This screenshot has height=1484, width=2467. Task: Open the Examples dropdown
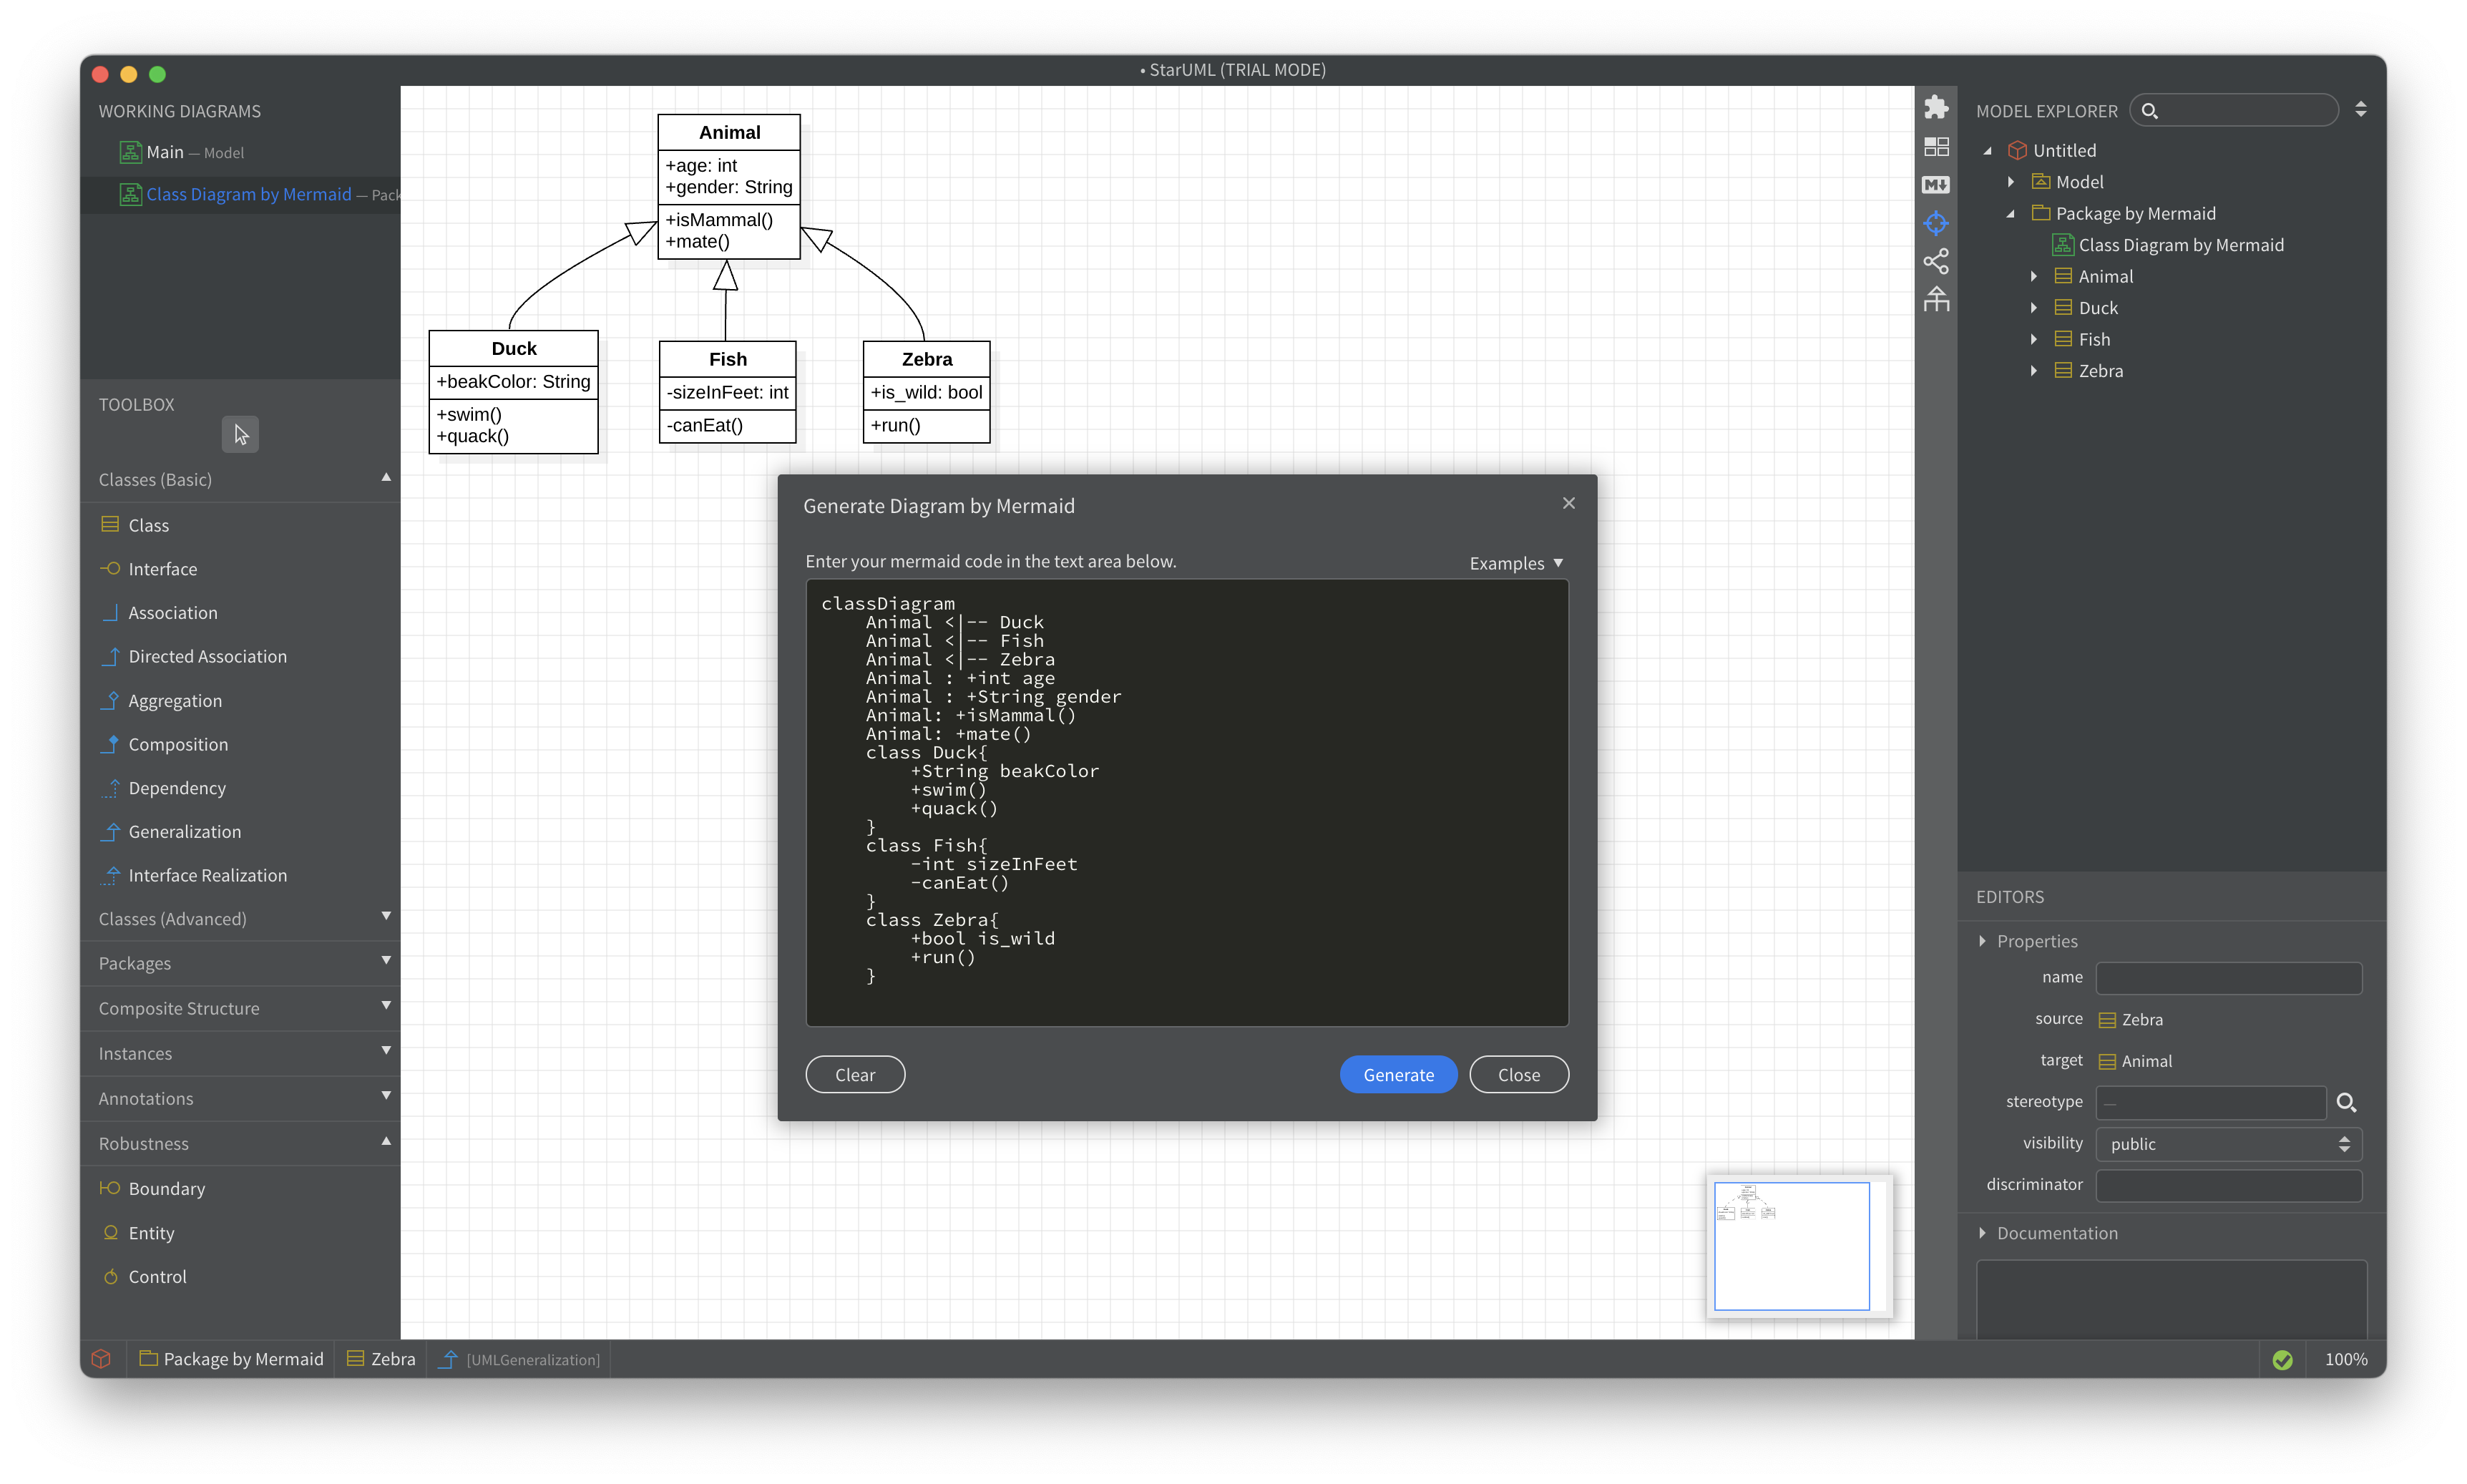[x=1516, y=564]
